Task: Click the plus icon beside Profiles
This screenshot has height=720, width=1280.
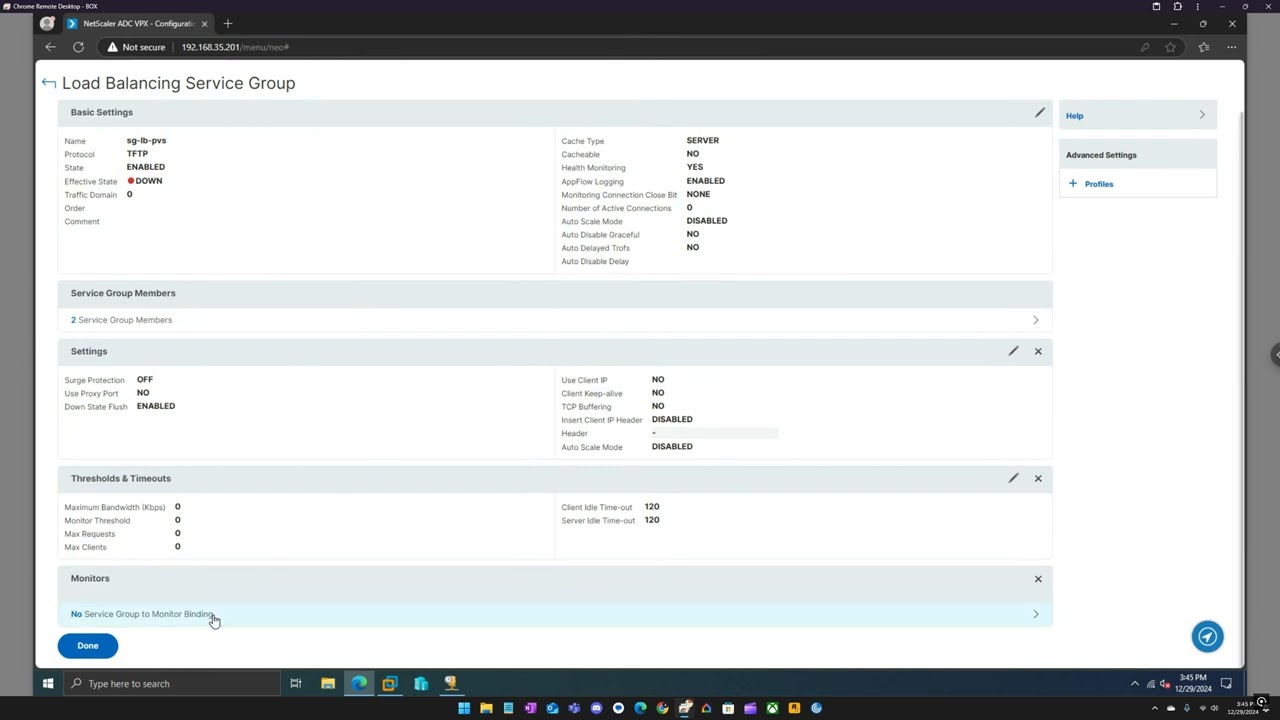Action: (x=1073, y=183)
